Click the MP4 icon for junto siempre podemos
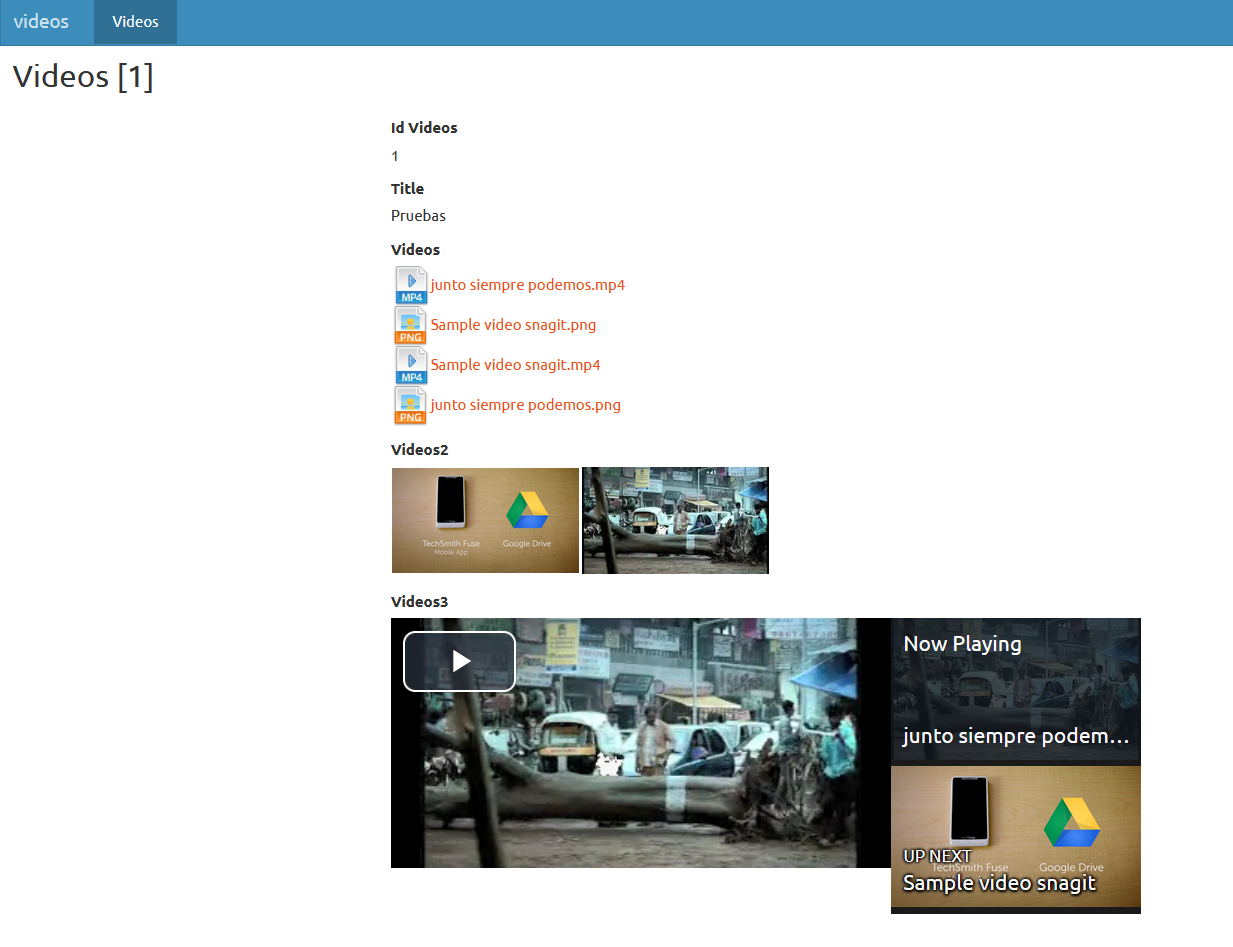1233x947 pixels. 411,285
